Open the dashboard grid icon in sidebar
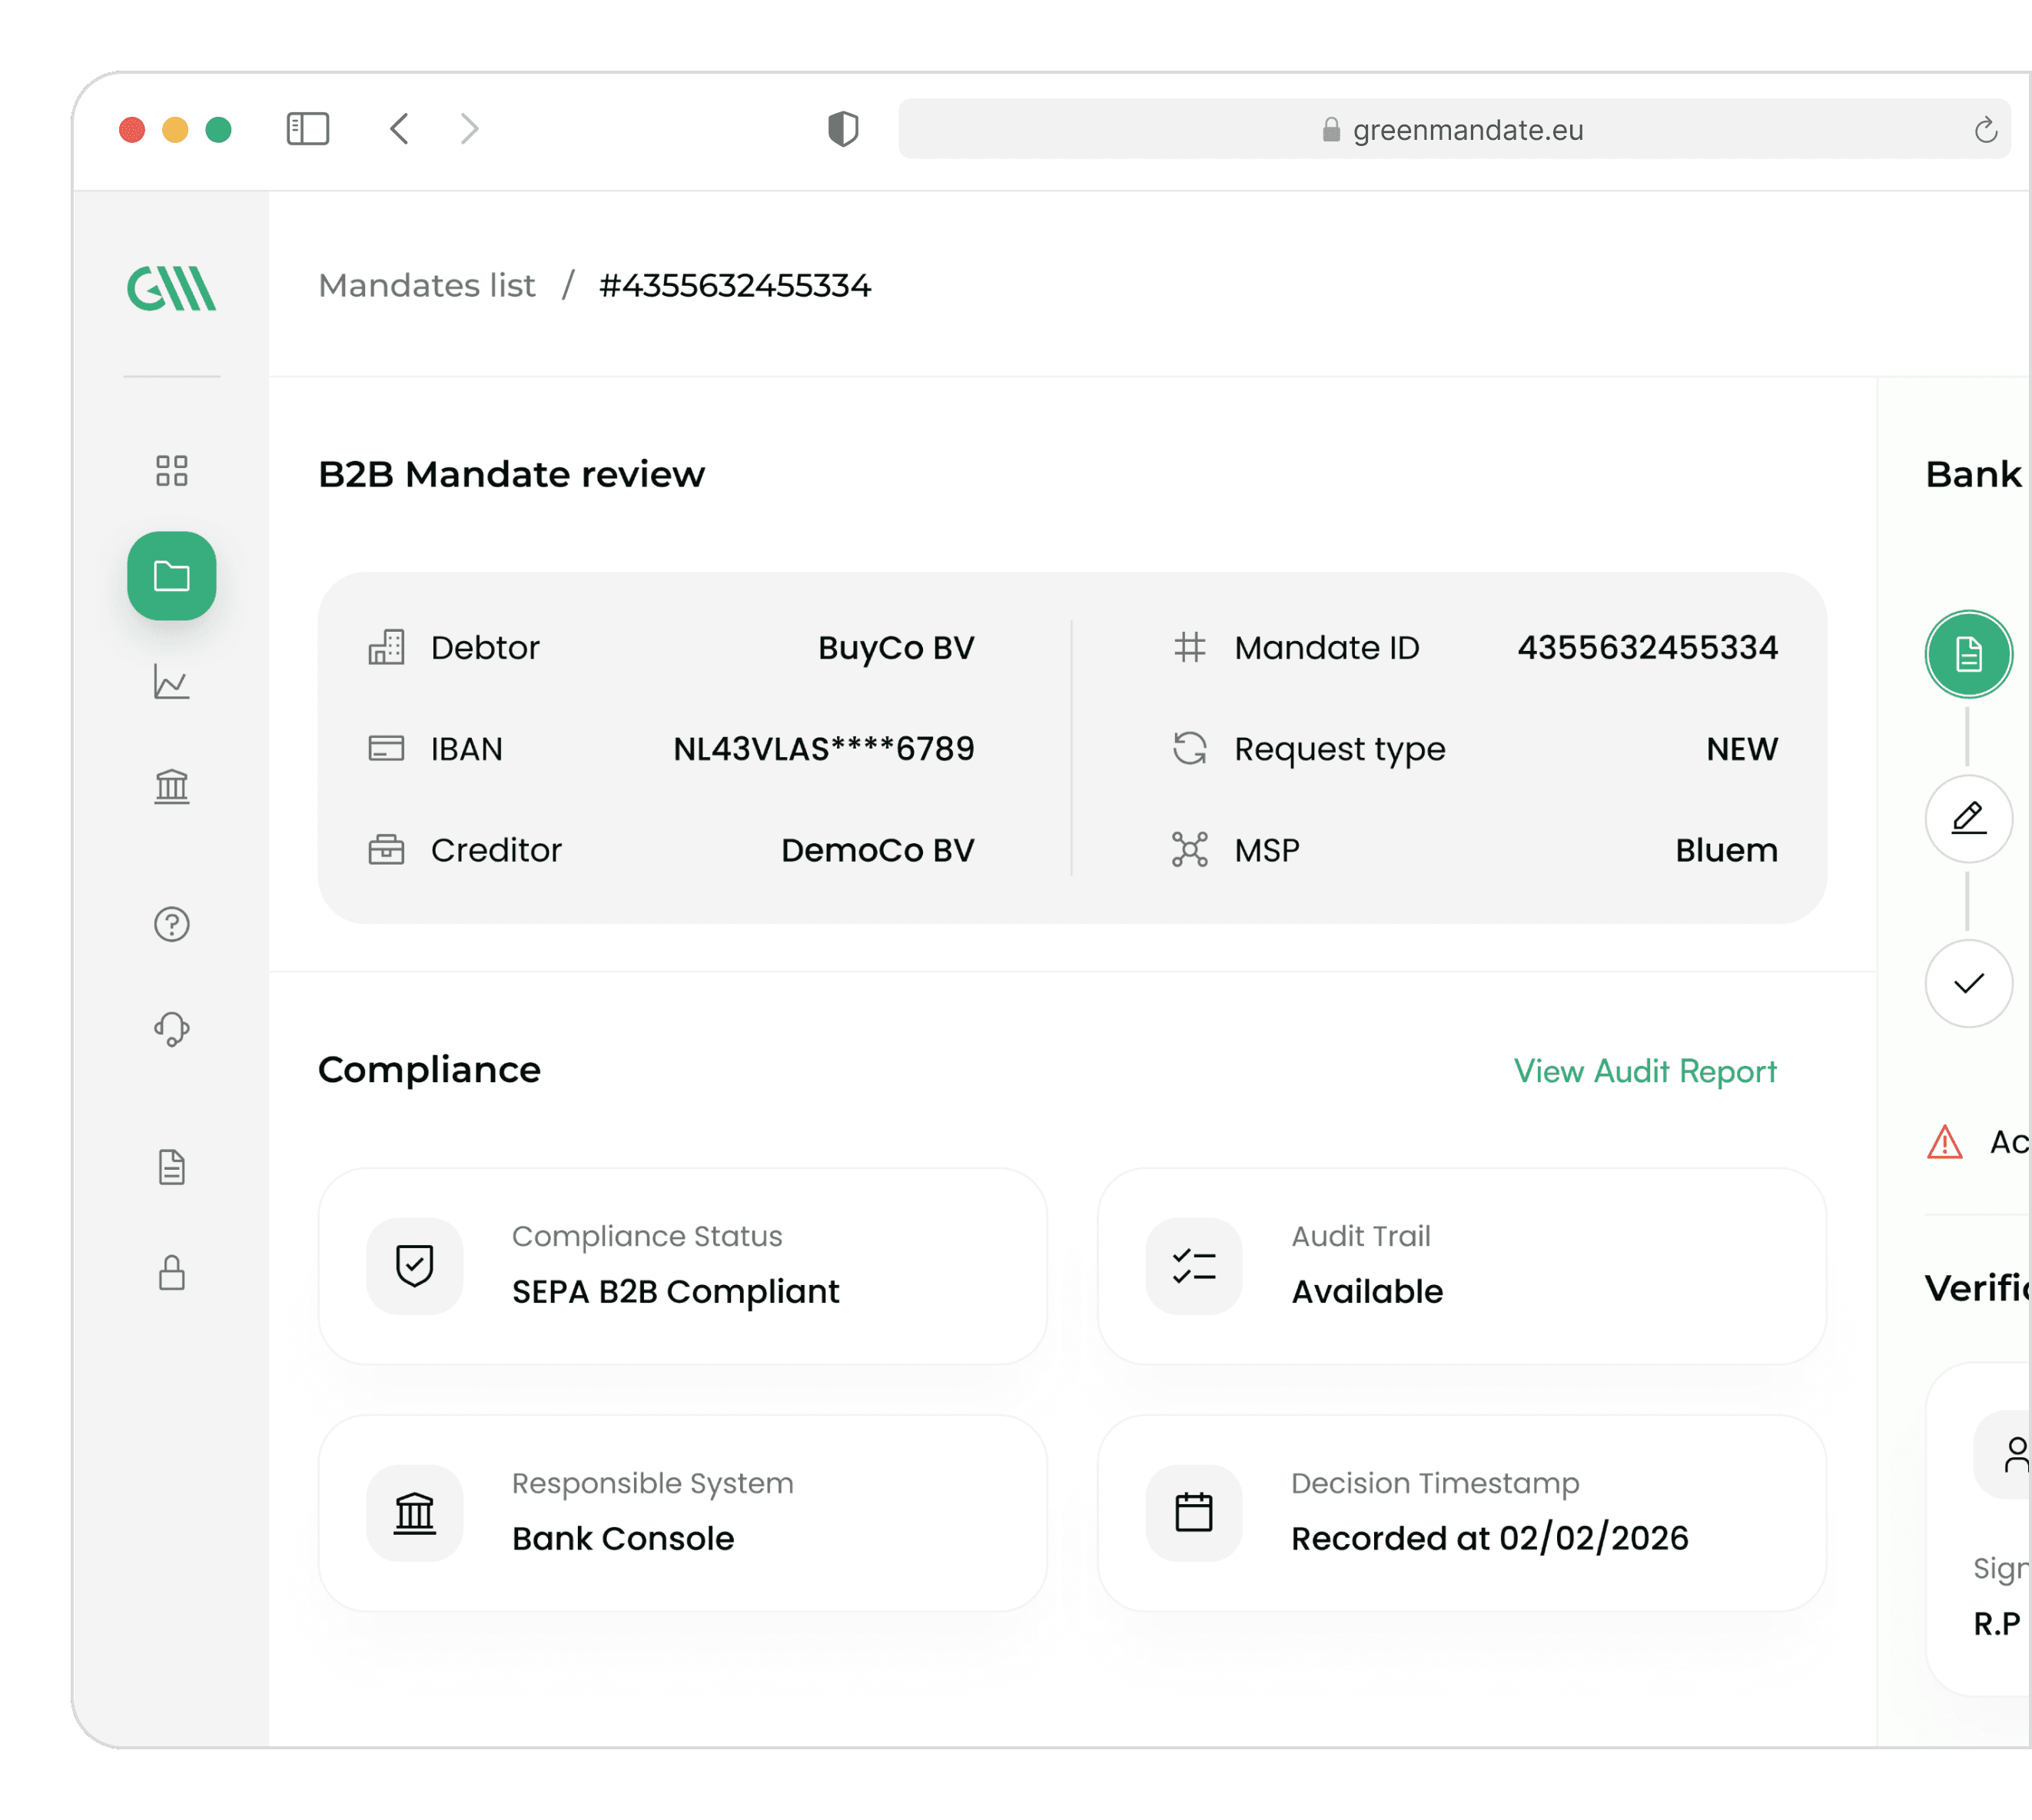 tap(172, 471)
